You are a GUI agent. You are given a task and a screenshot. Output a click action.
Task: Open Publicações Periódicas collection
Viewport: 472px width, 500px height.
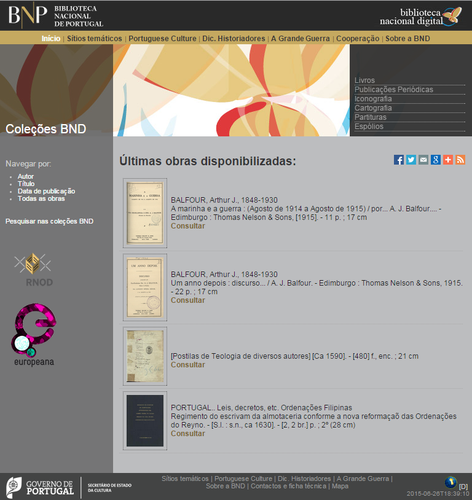[x=394, y=89]
